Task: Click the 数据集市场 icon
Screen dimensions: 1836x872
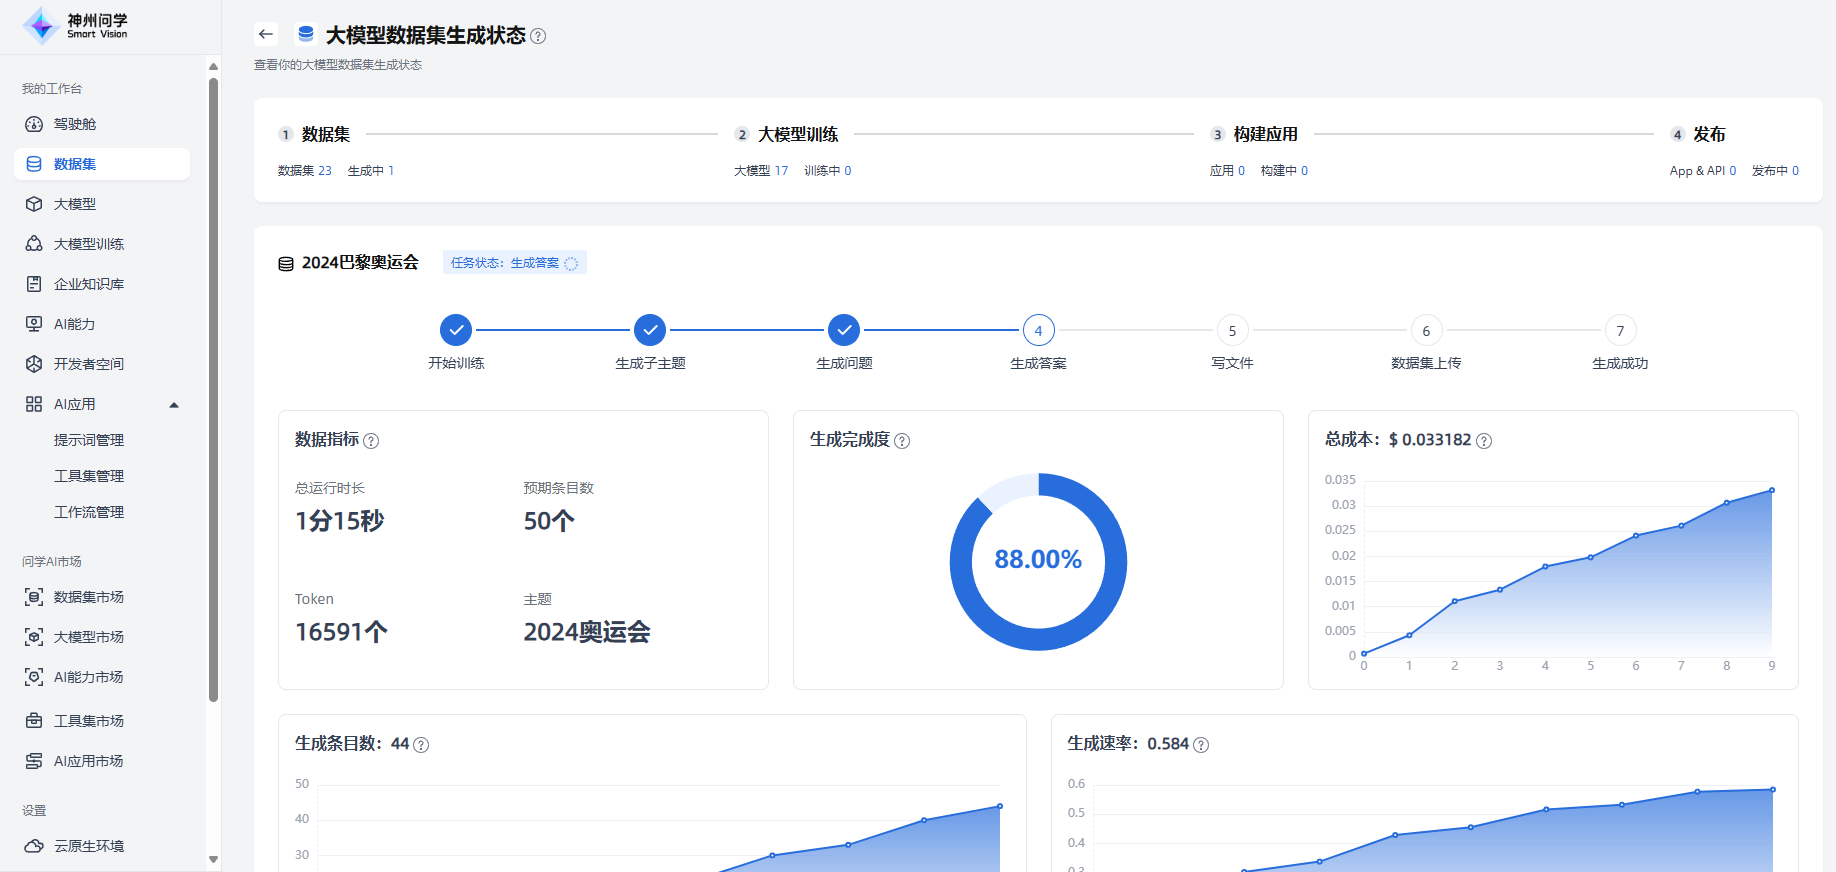Action: pyautogui.click(x=34, y=597)
